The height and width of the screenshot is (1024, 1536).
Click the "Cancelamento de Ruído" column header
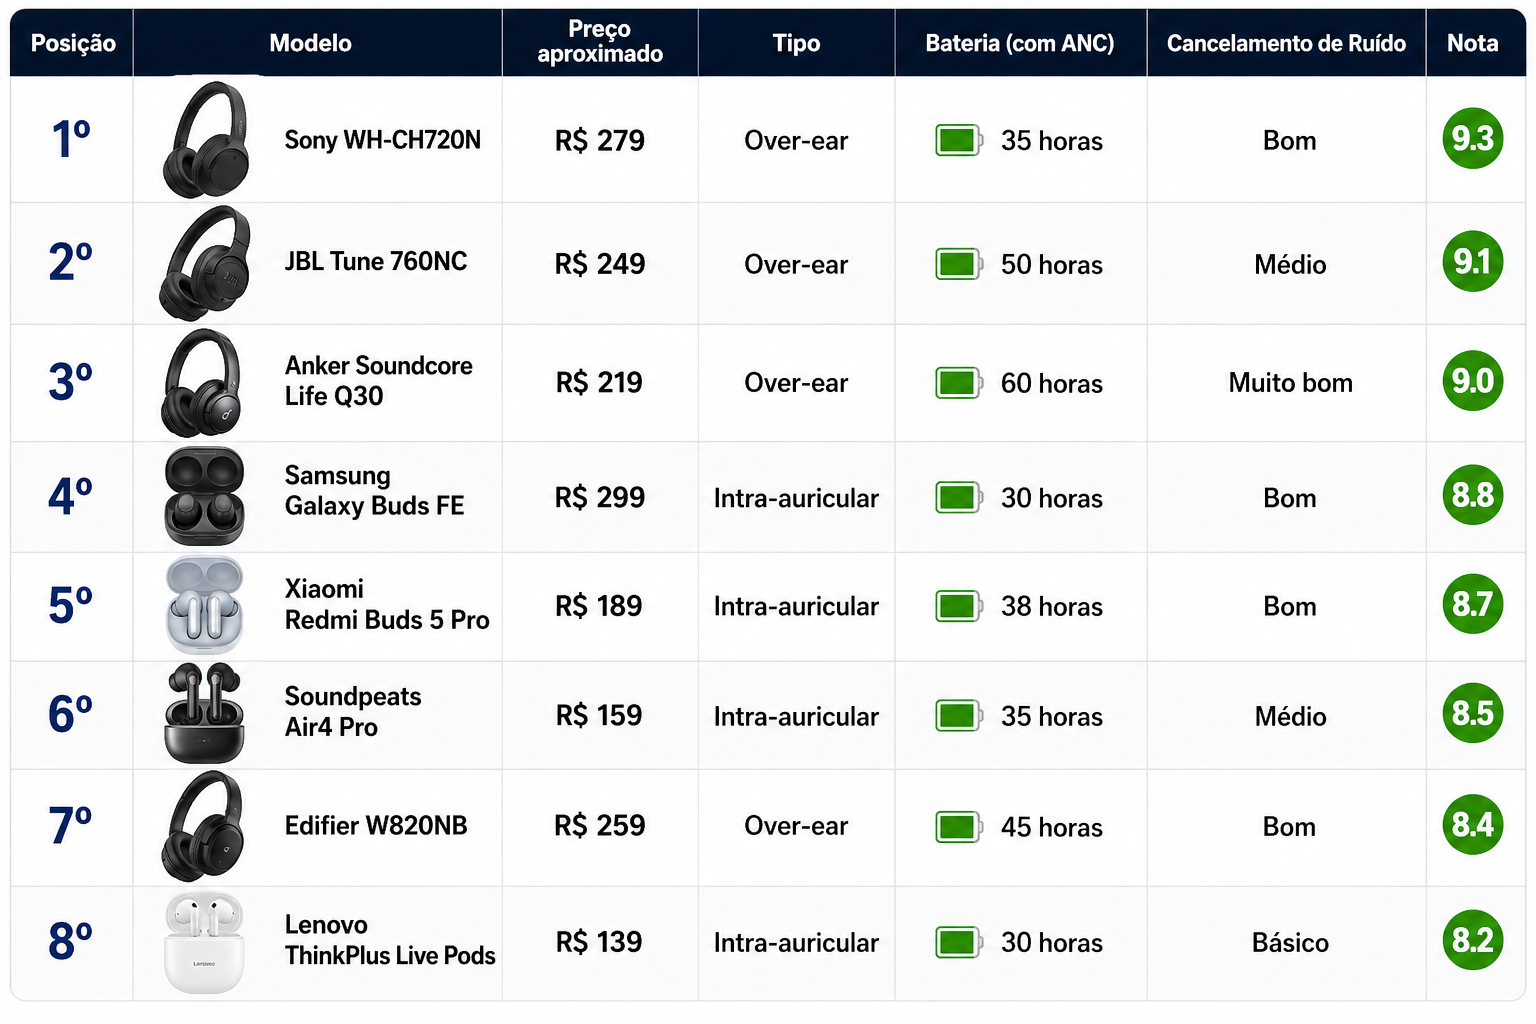coord(1286,43)
